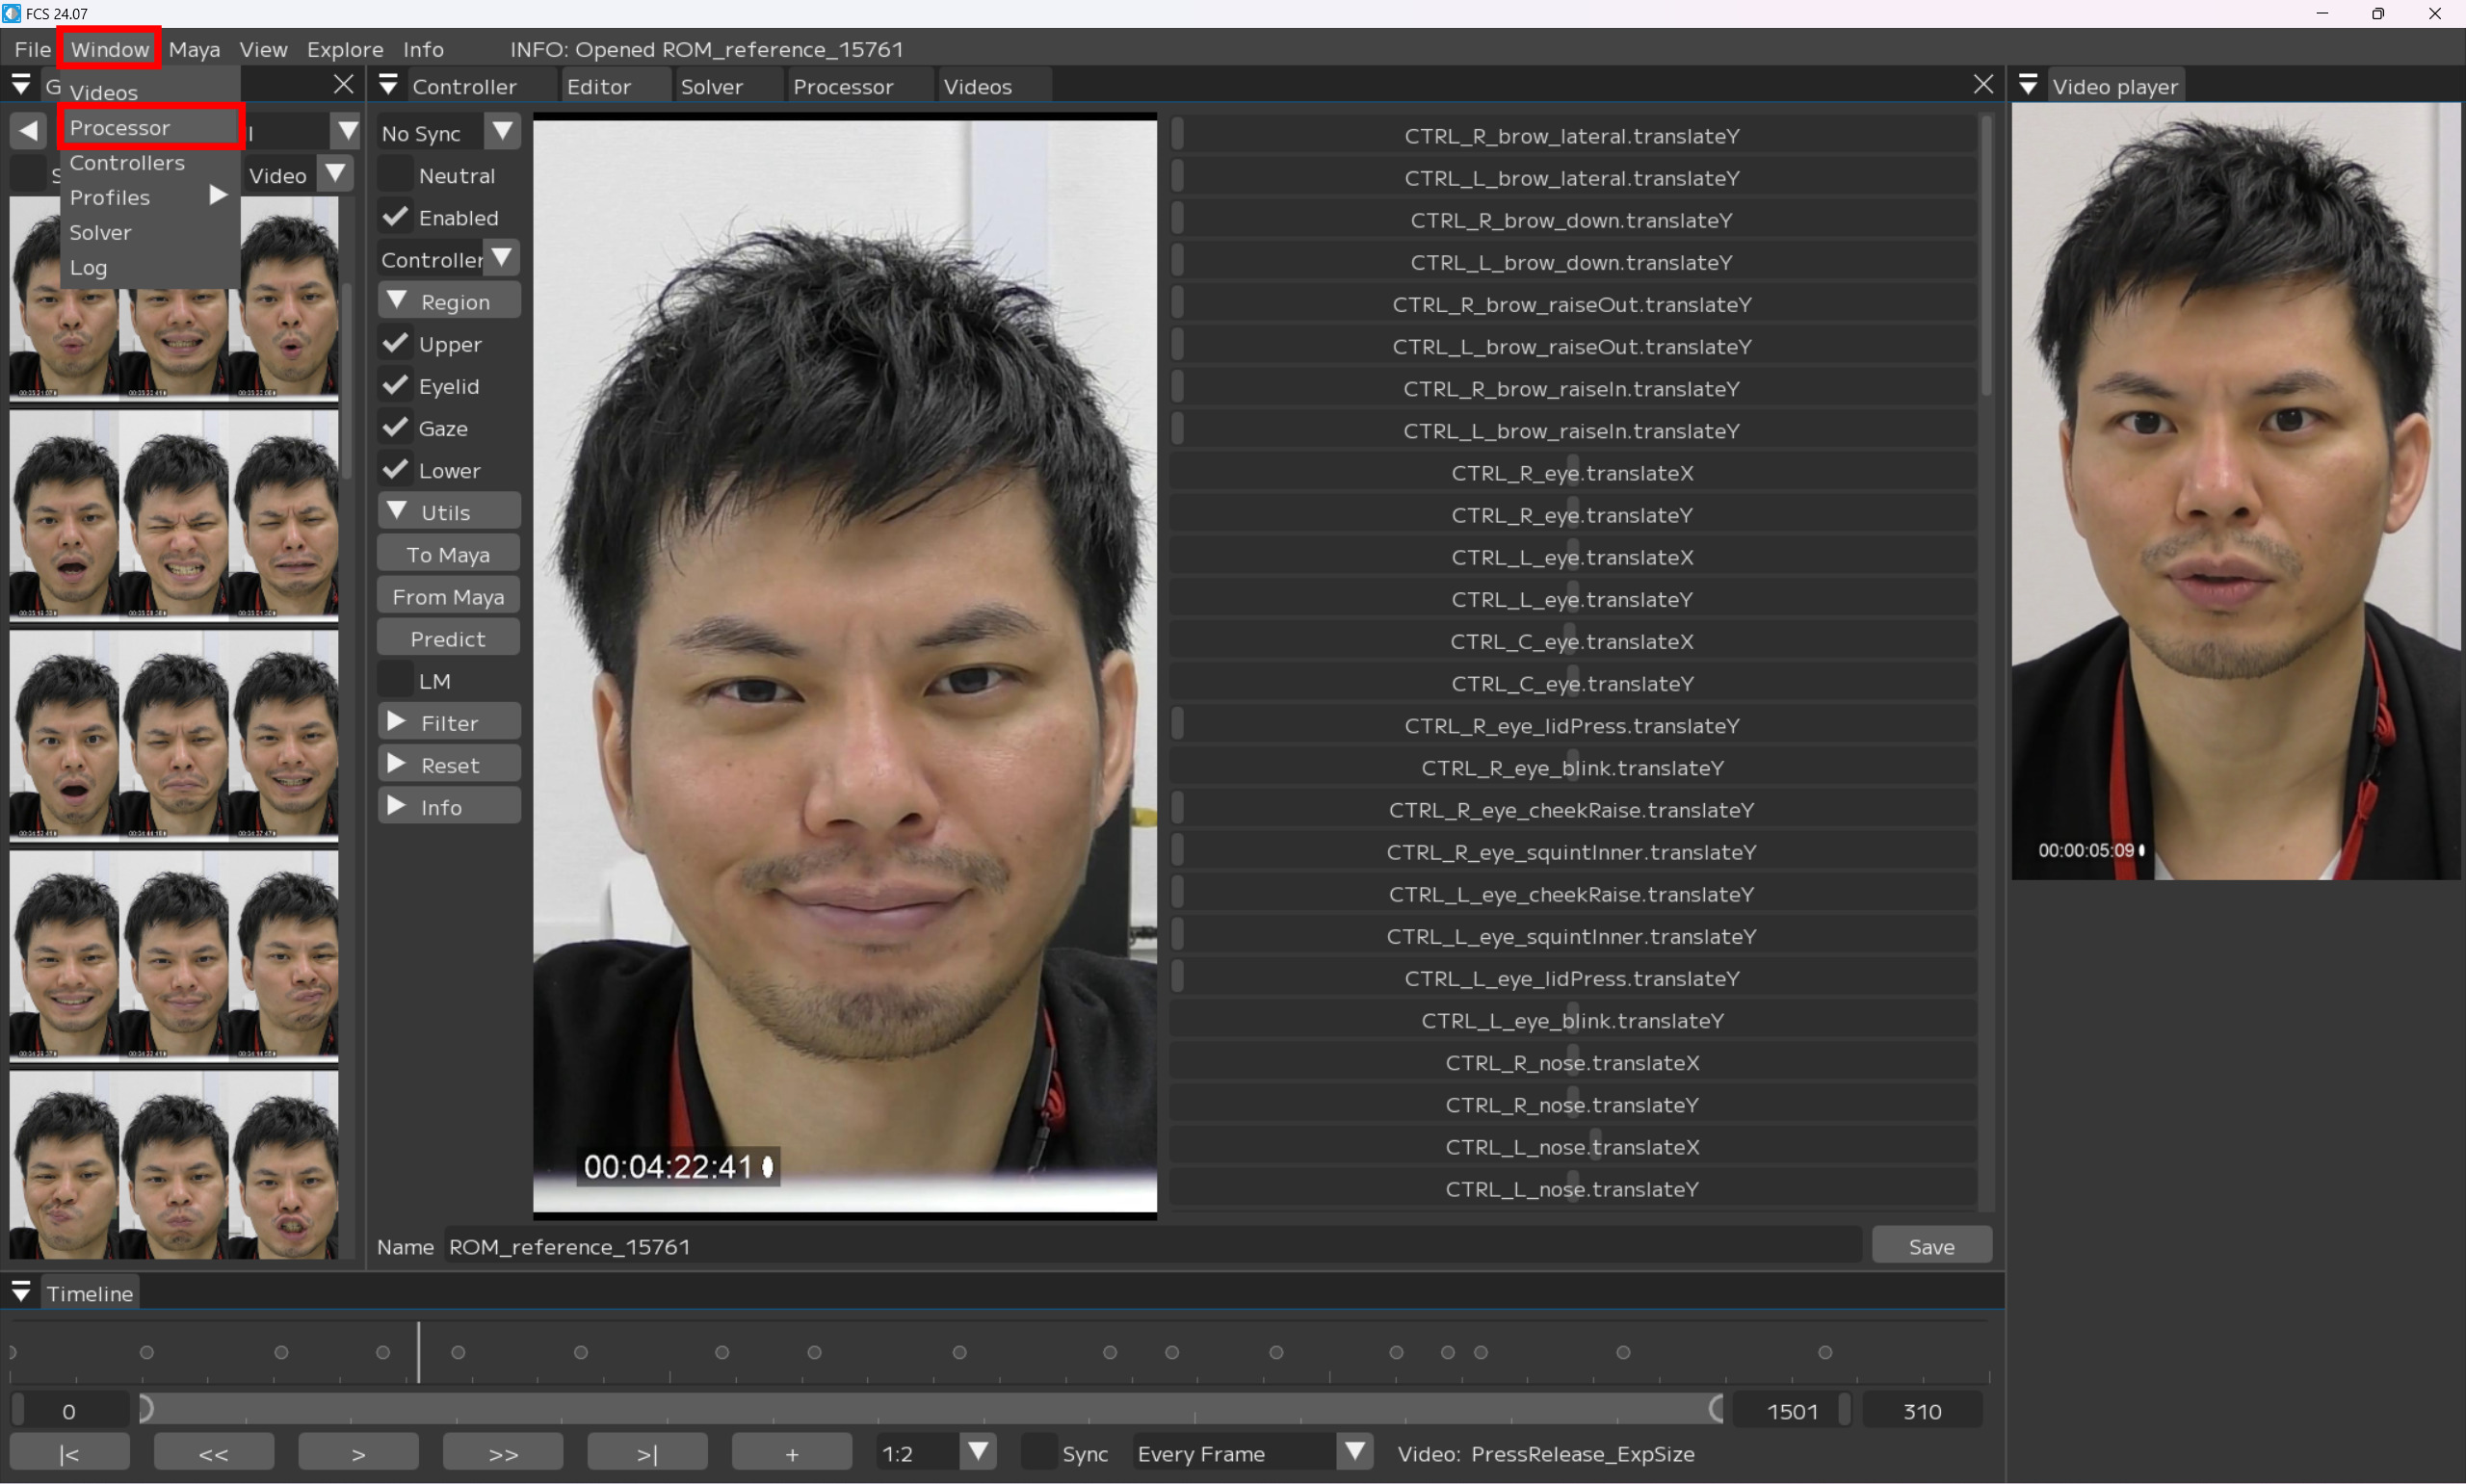
Task: Select Processor in the Window menu
Action: click(120, 128)
